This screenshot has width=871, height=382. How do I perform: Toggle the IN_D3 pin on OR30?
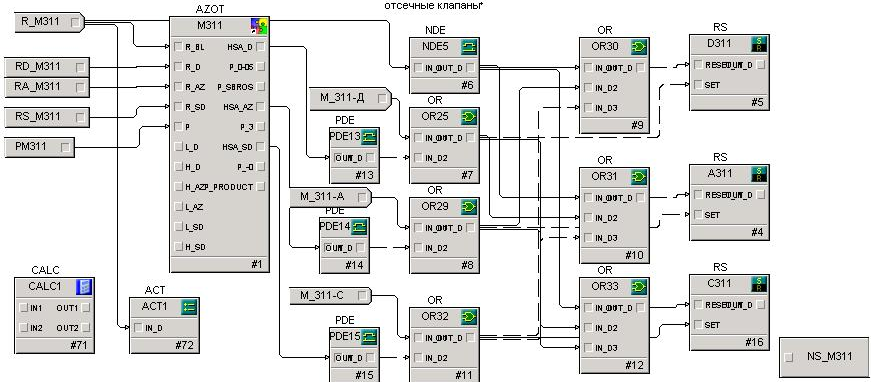click(x=588, y=108)
